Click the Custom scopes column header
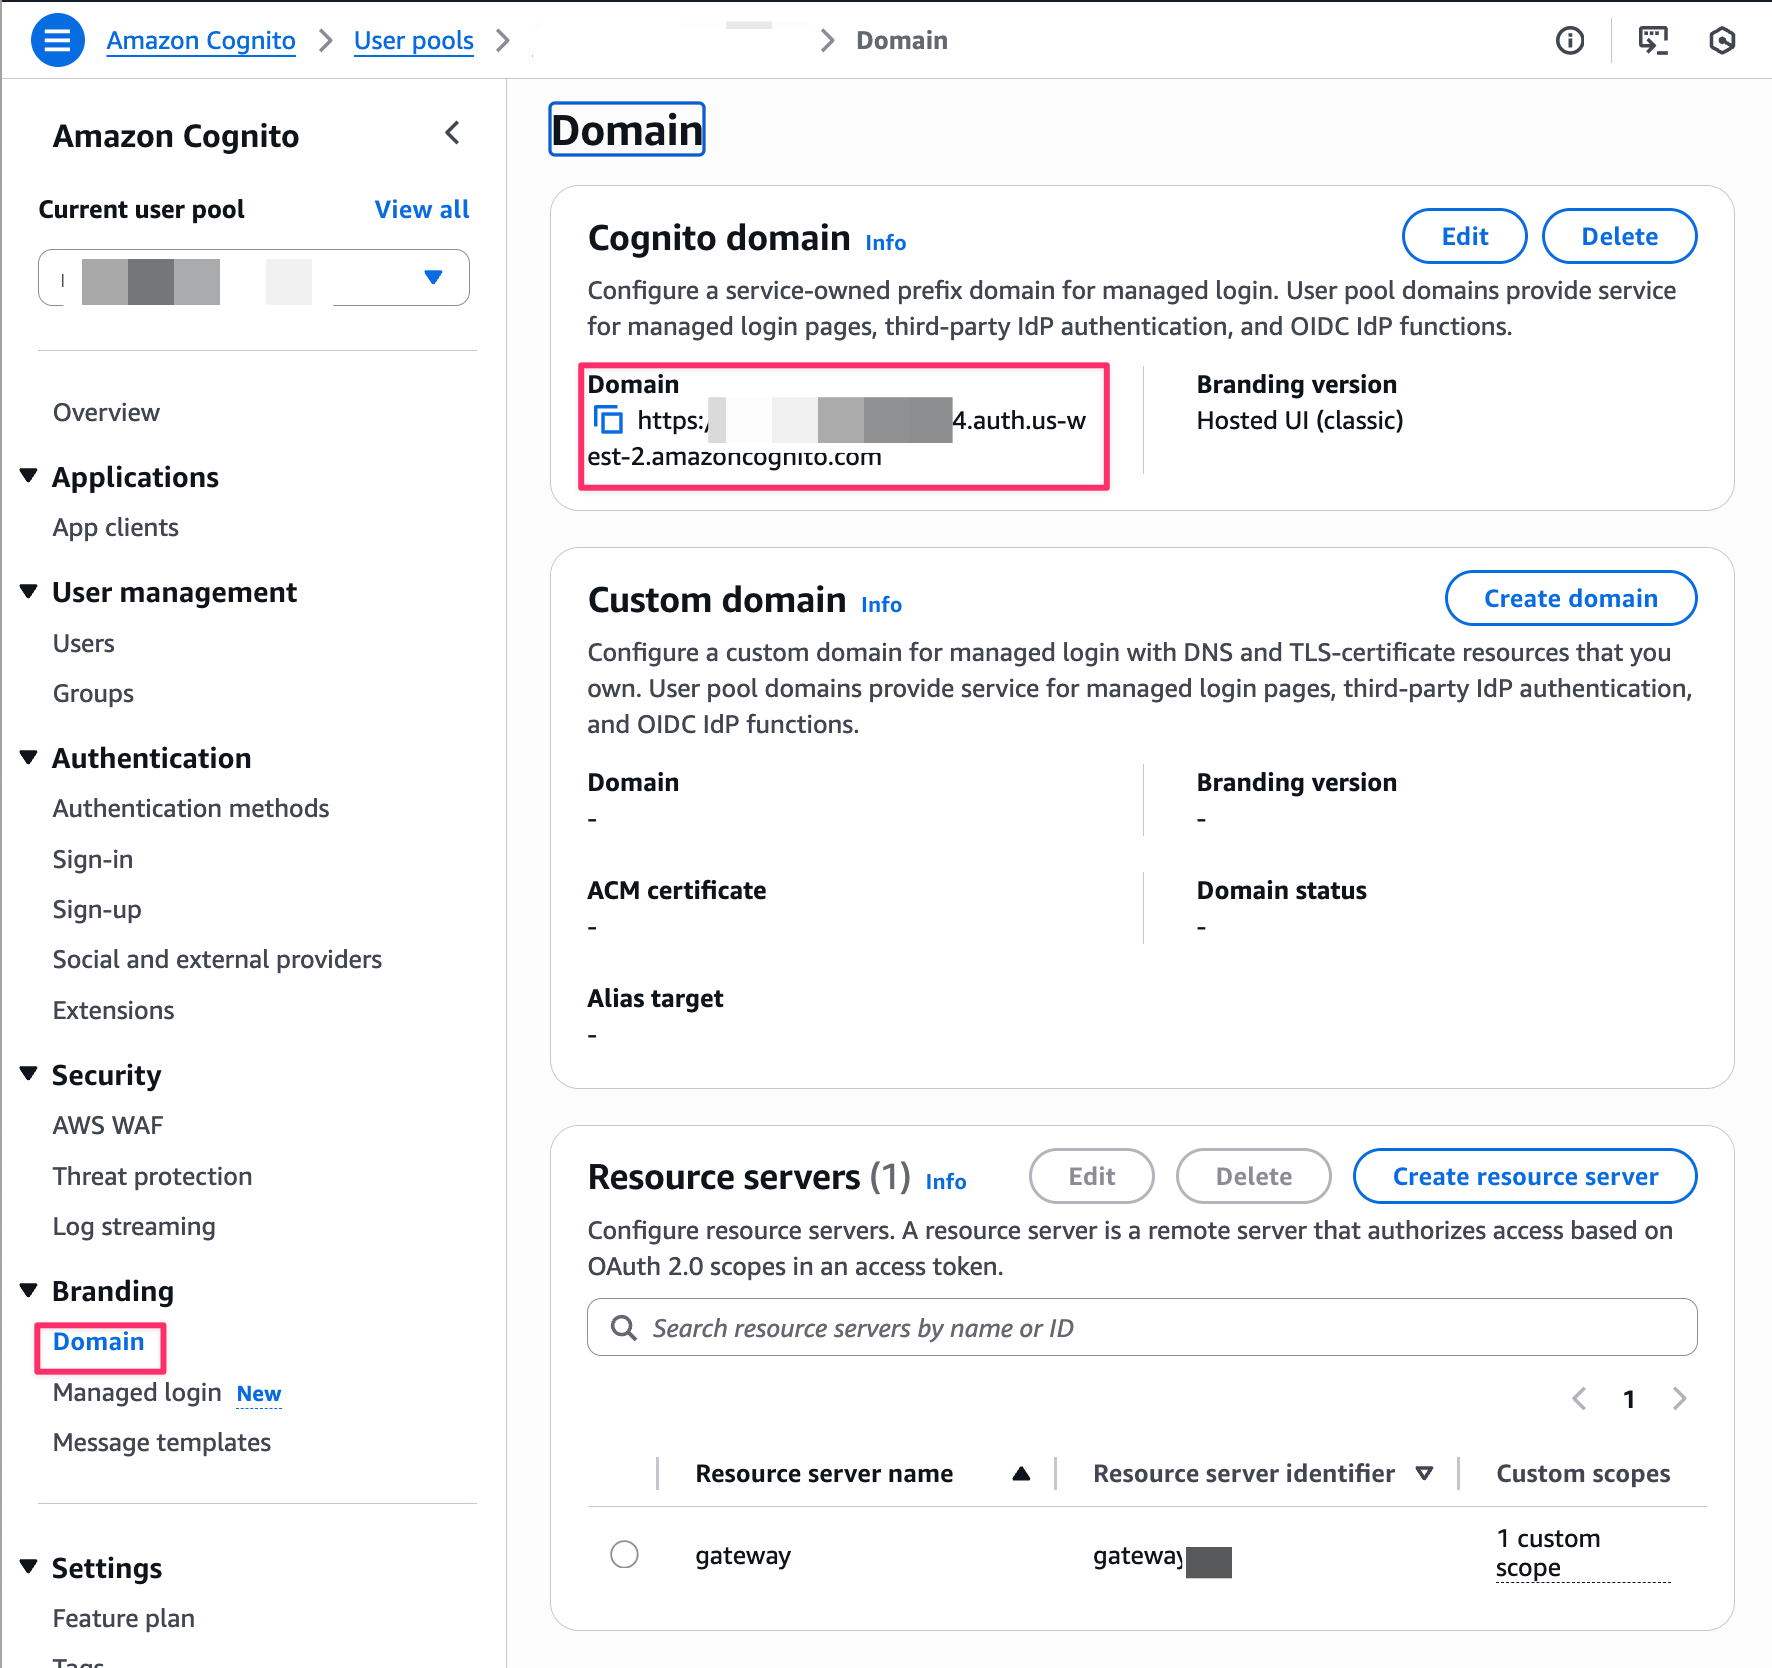This screenshot has height=1668, width=1772. [1583, 1474]
